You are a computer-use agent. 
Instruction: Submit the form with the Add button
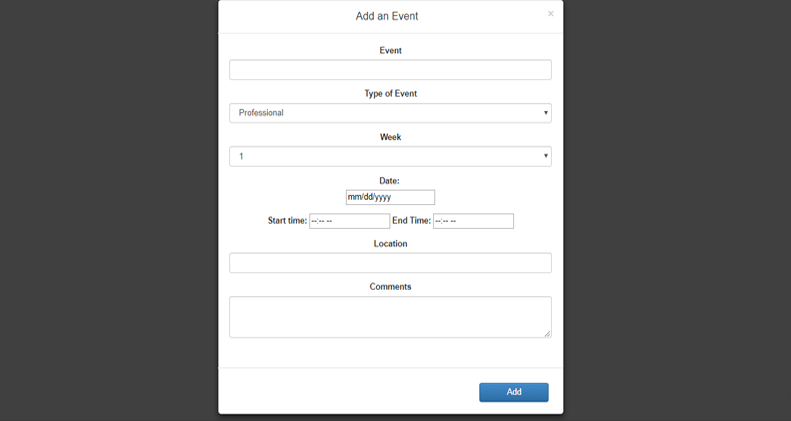click(x=514, y=392)
